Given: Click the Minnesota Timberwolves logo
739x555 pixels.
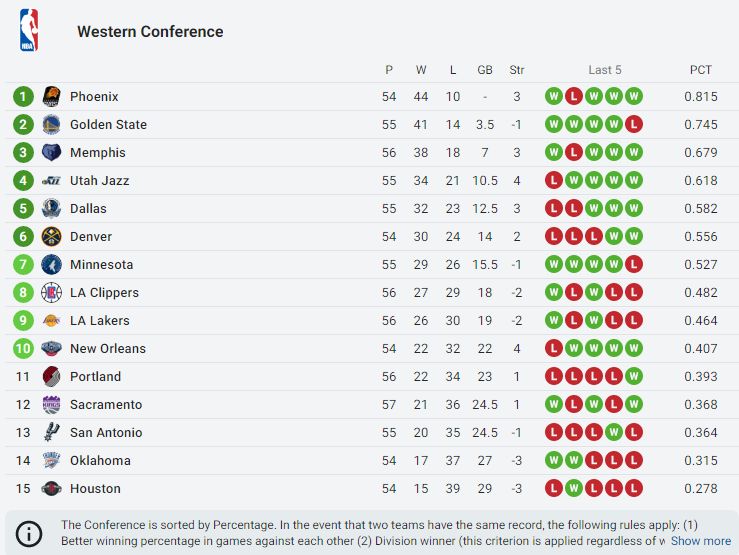Looking at the screenshot, I should click(x=51, y=265).
